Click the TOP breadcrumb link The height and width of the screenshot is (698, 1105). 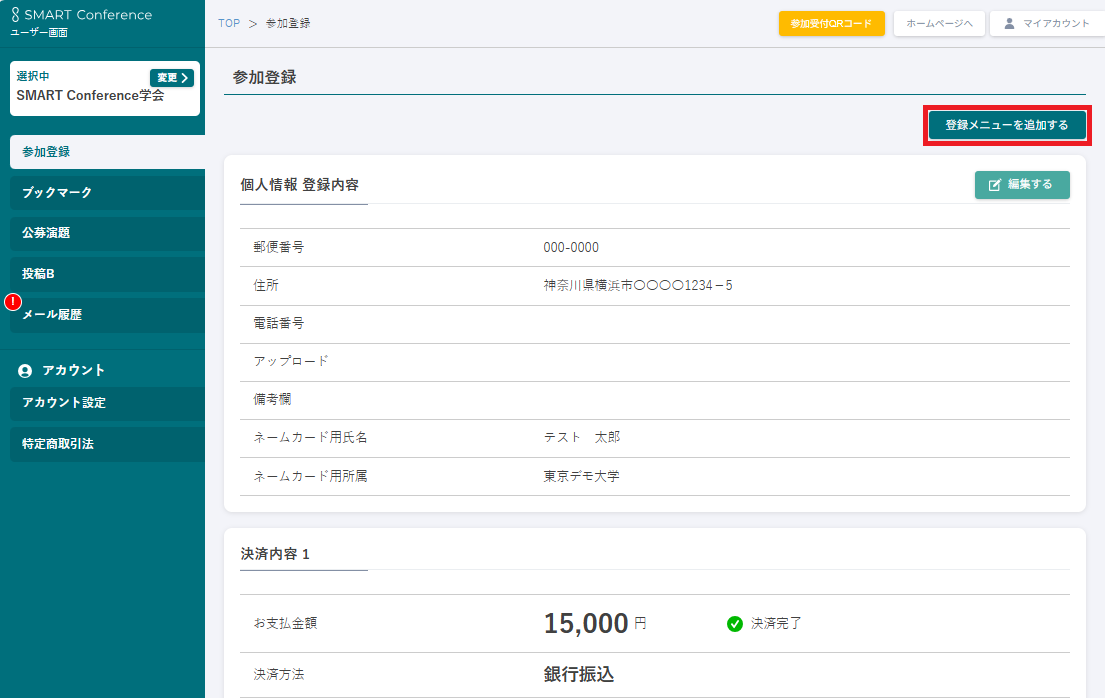[229, 23]
